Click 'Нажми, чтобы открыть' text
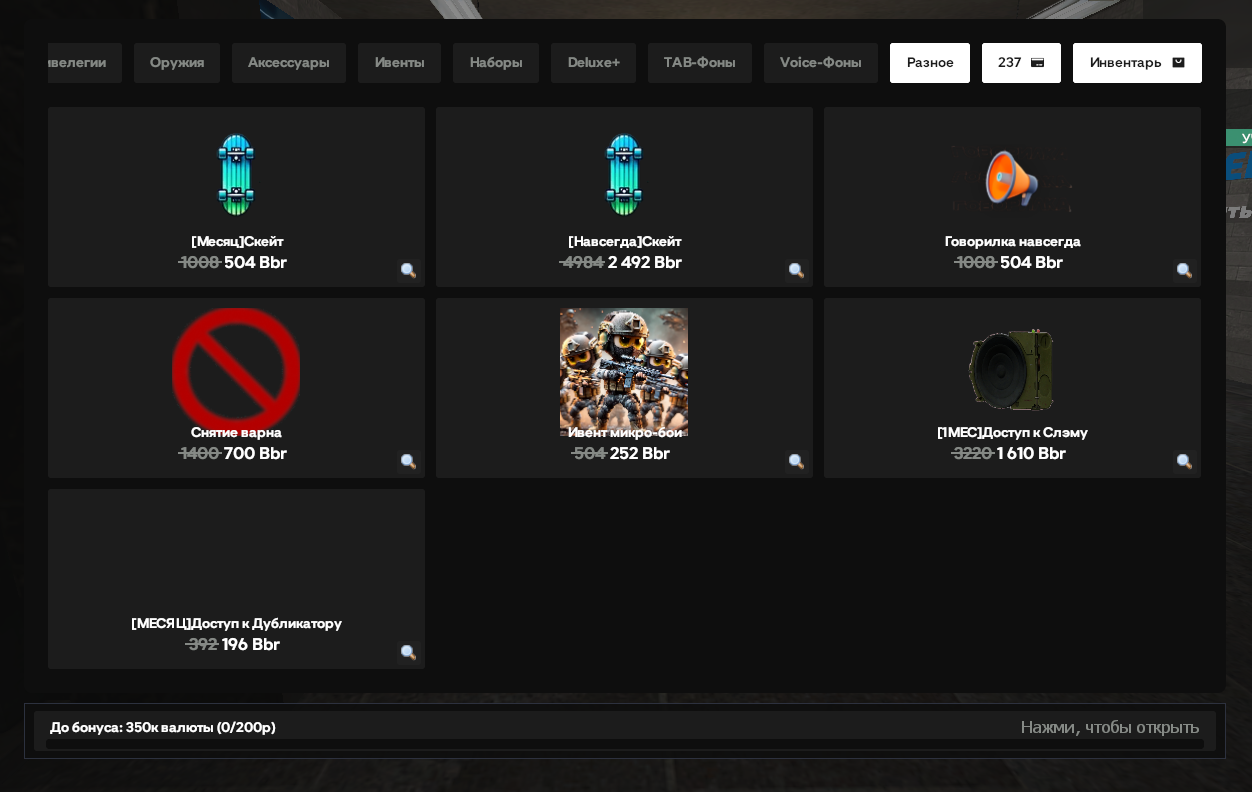Image resolution: width=1252 pixels, height=792 pixels. 1109,727
